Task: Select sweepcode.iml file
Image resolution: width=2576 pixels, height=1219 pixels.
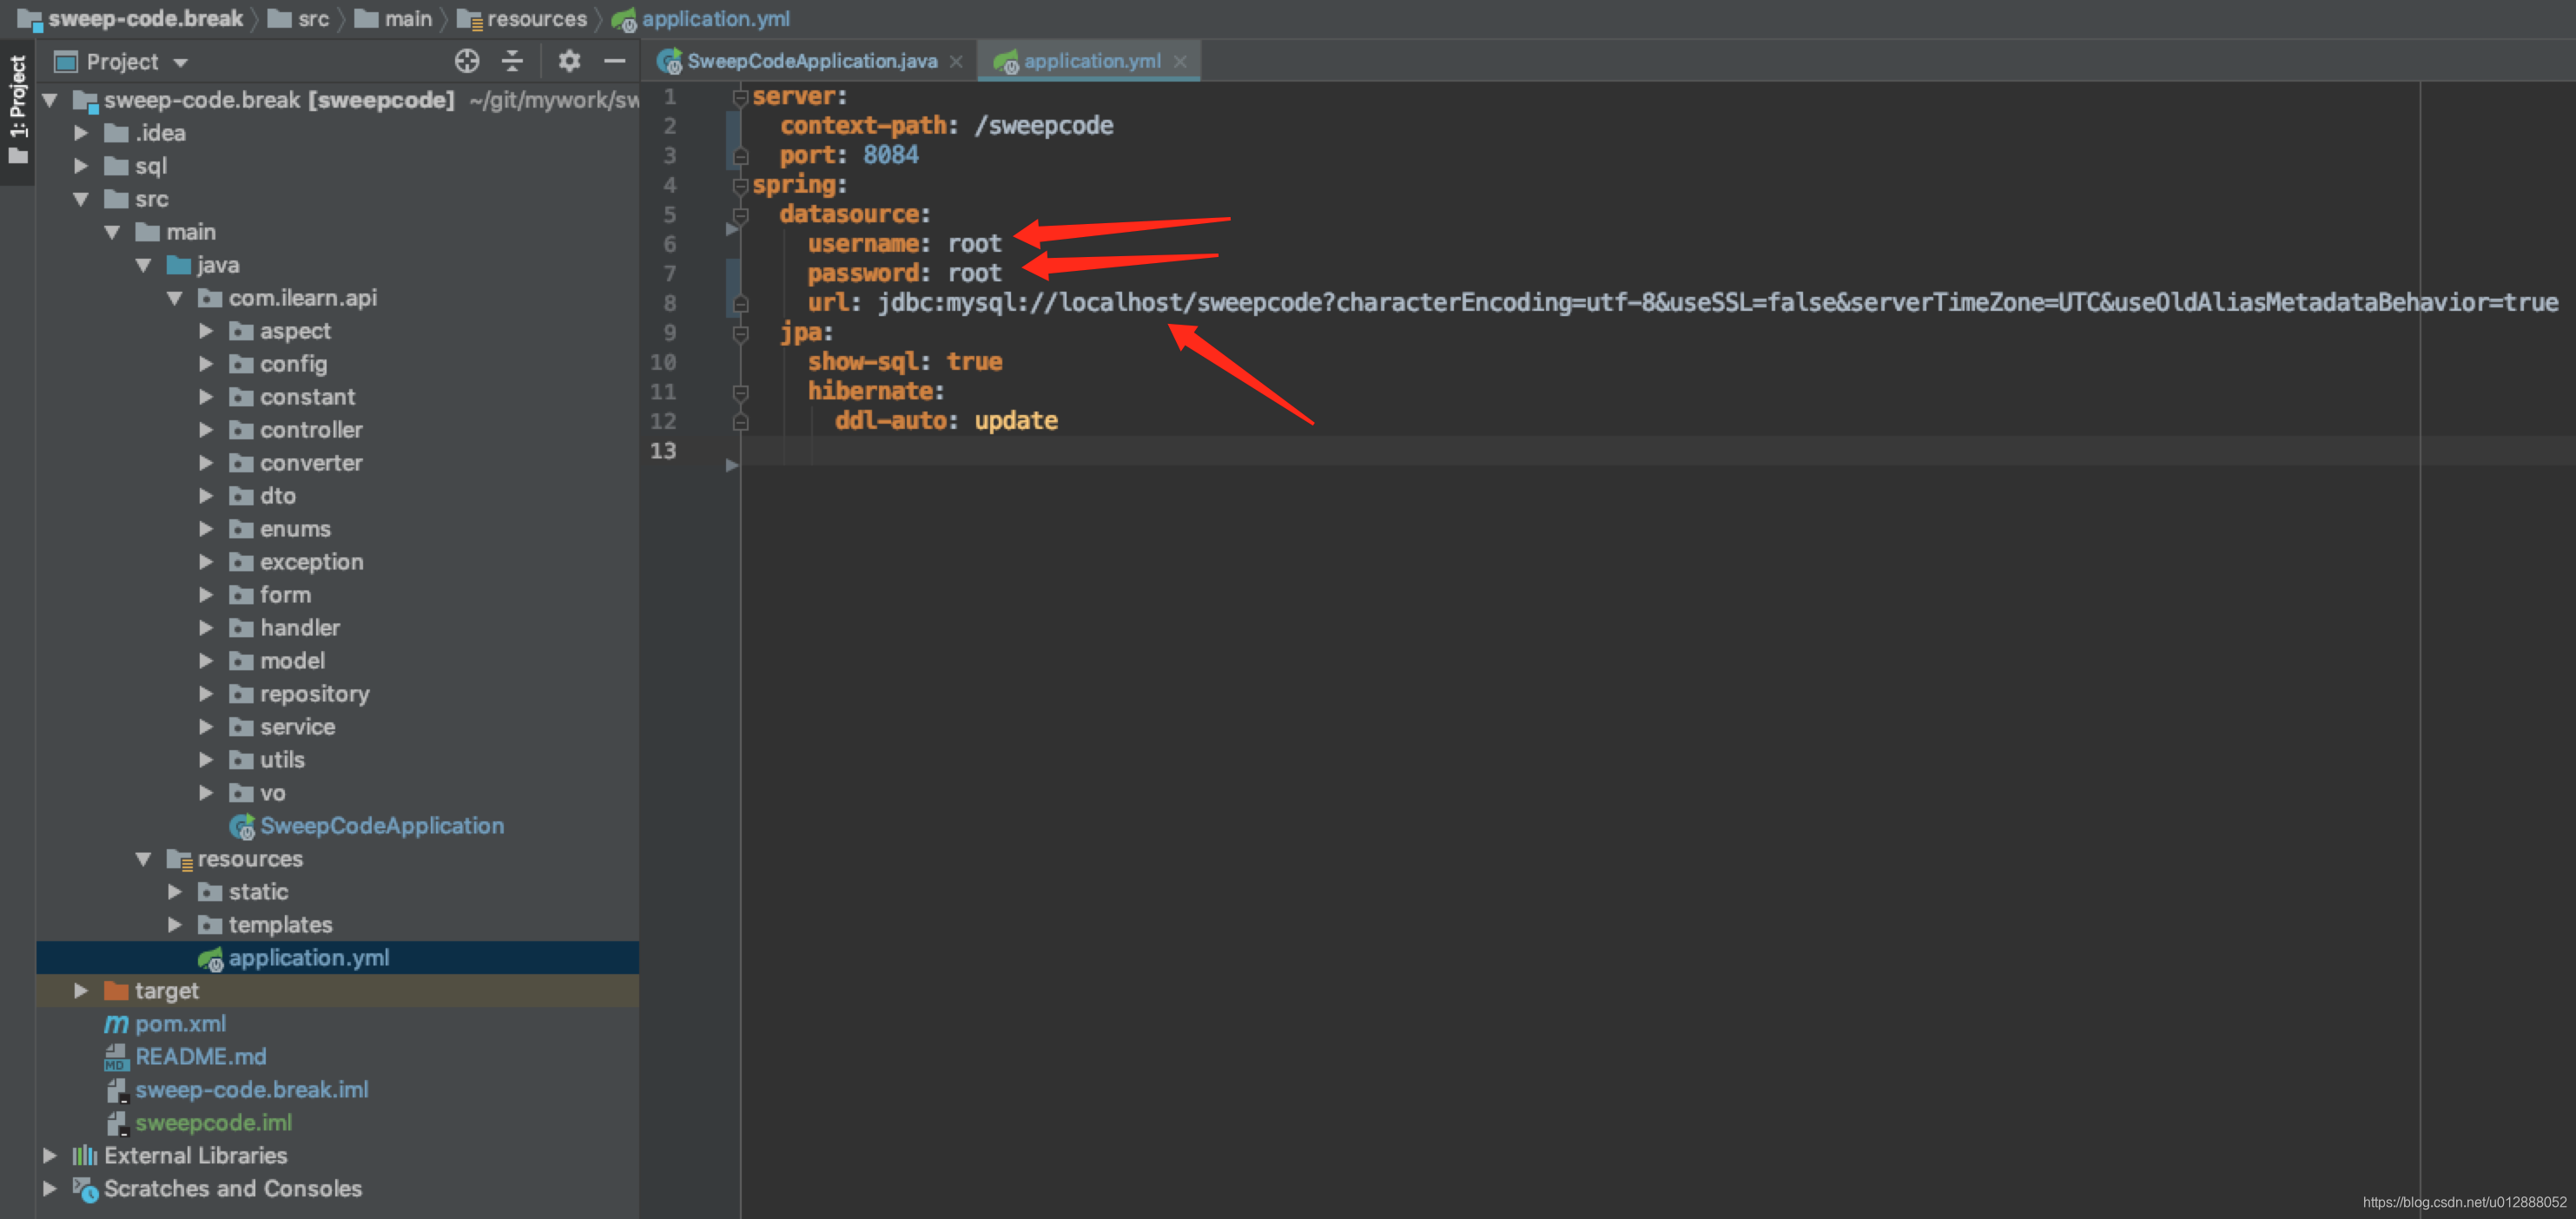Action: pyautogui.click(x=213, y=1123)
